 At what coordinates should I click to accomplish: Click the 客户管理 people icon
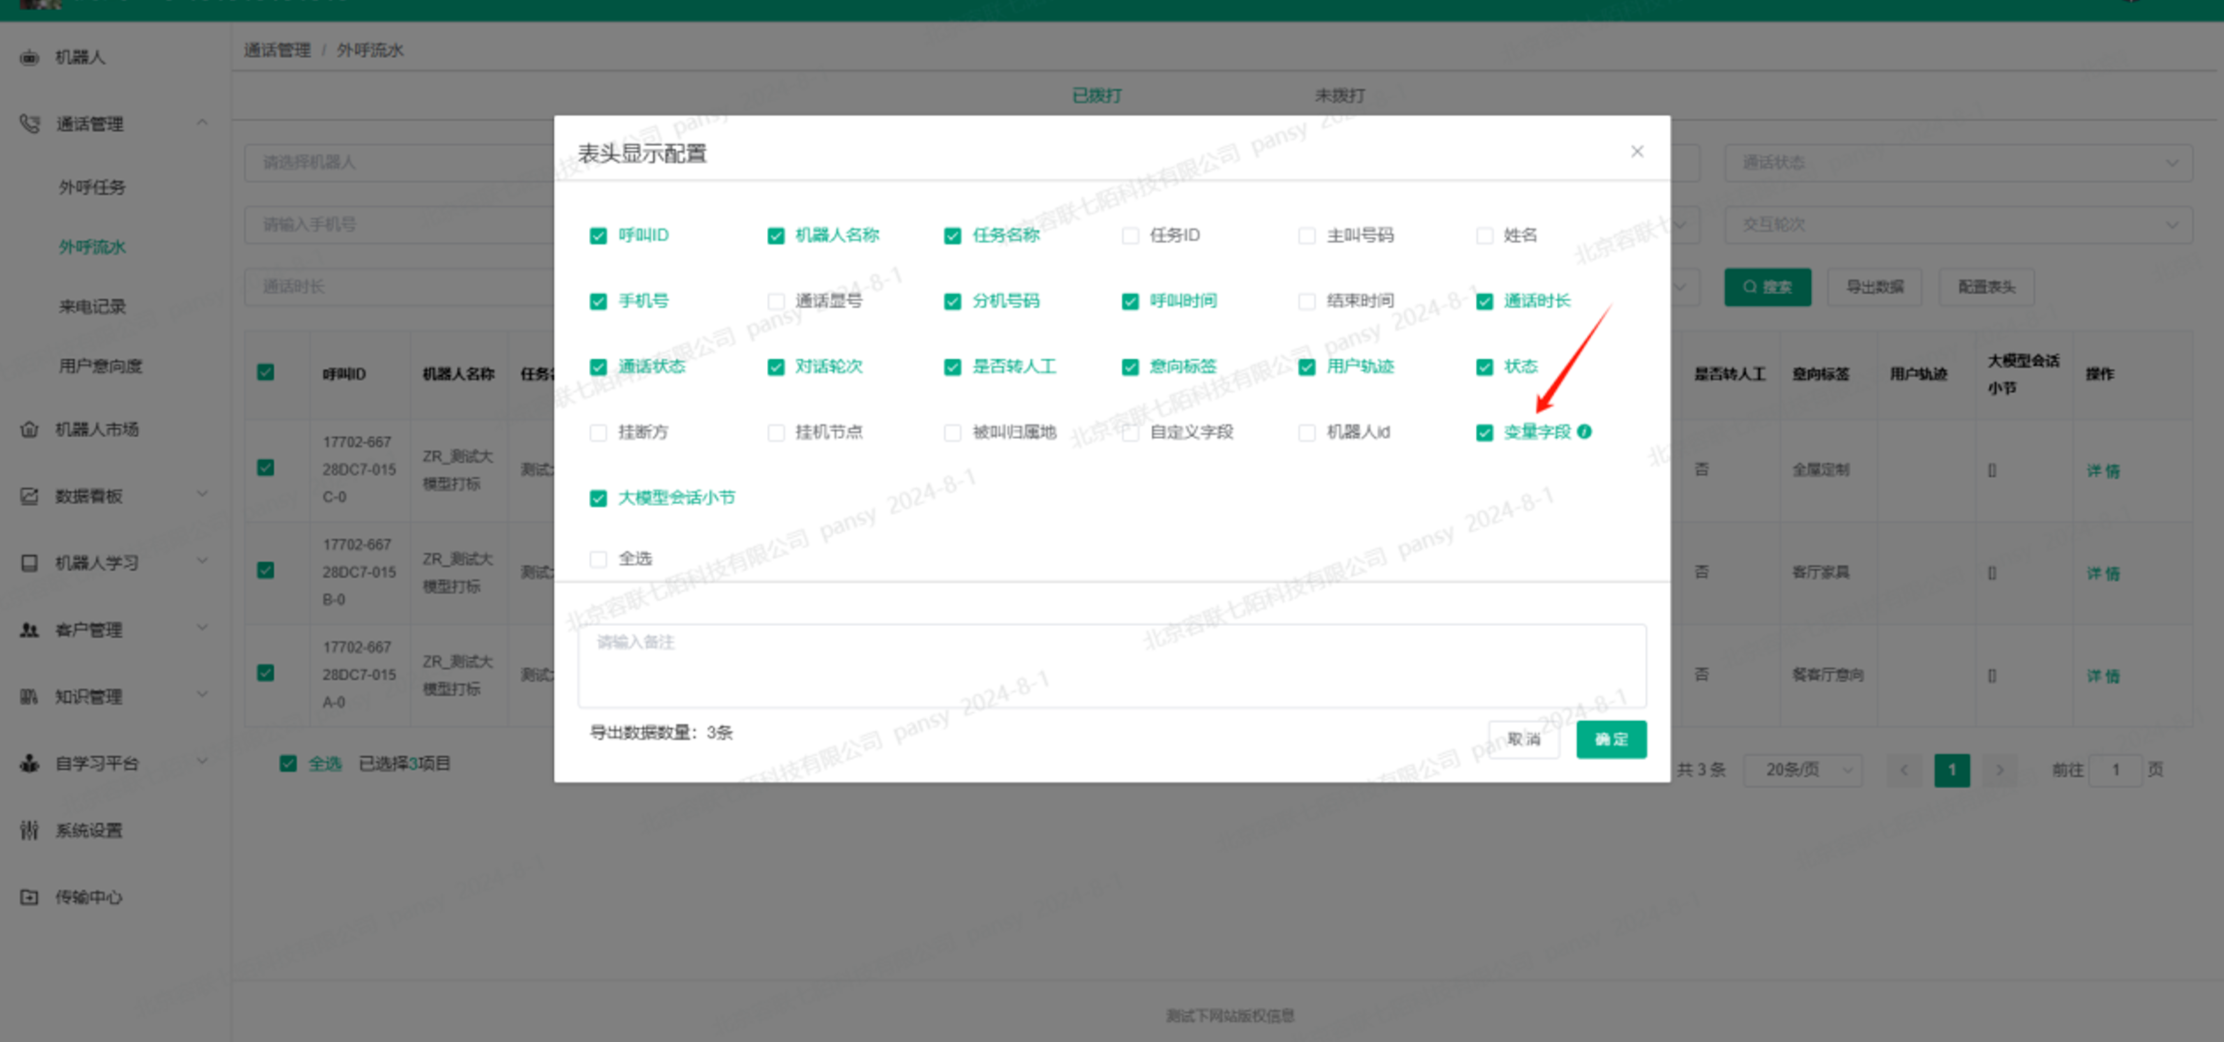coord(29,630)
